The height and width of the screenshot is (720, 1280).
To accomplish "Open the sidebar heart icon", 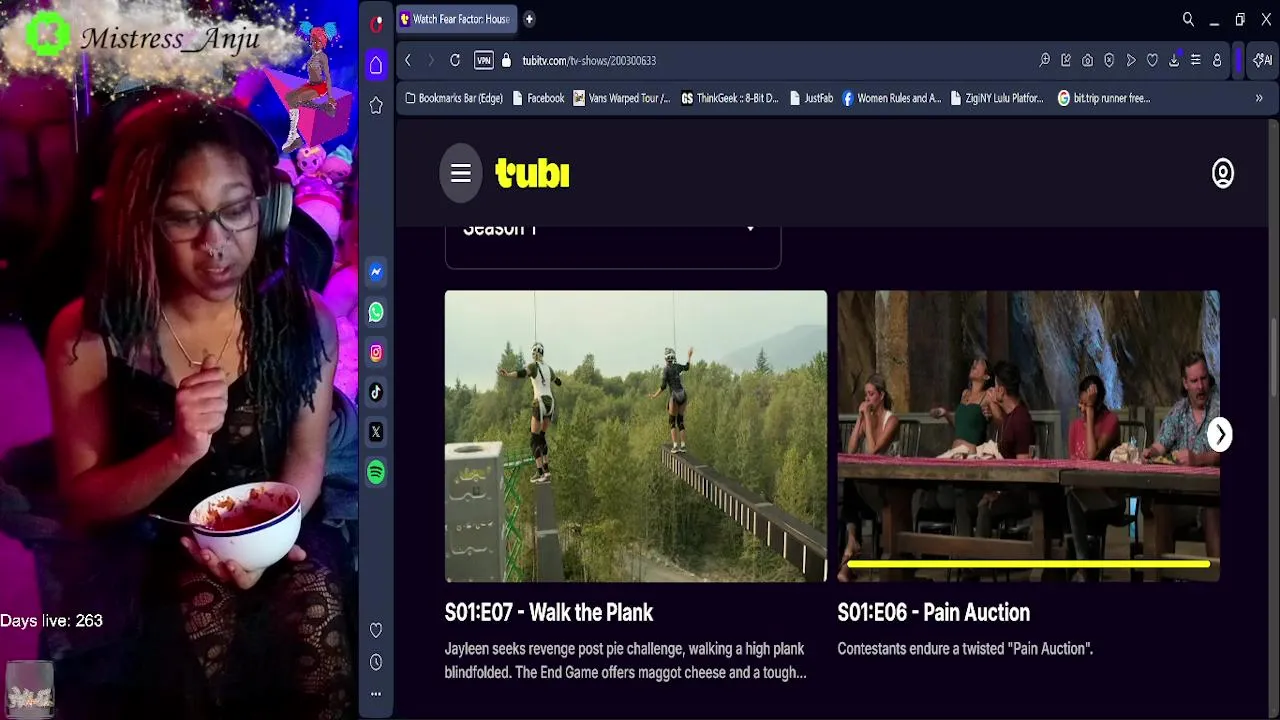I will pos(376,630).
